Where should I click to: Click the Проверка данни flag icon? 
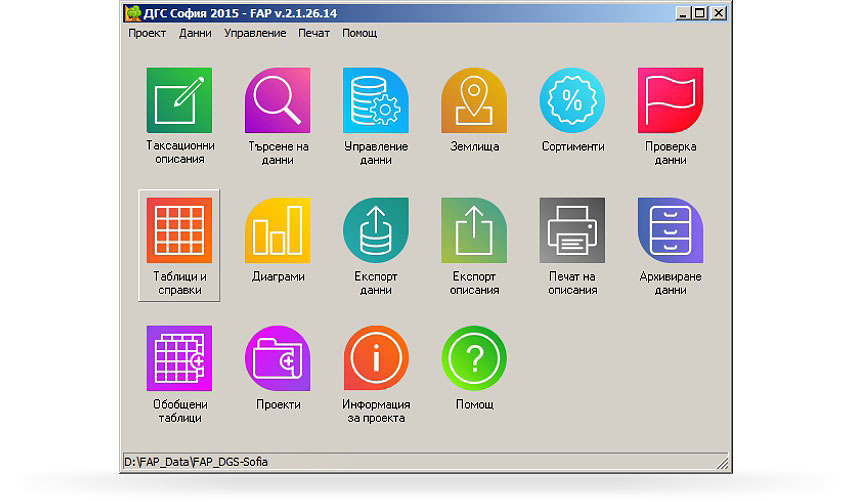pos(670,101)
